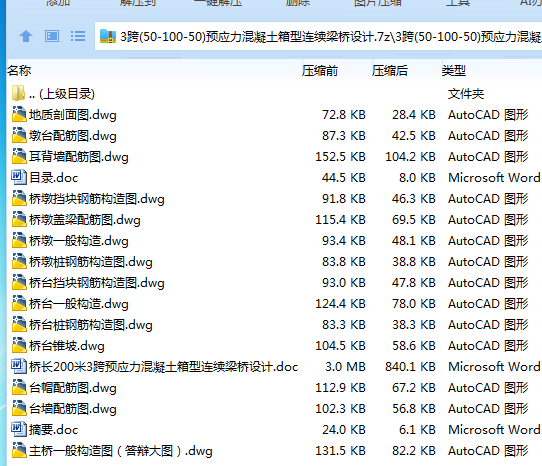Viewport: 542px width, 466px height.
Task: Click the icon of 桥台挡块钢筋构造图.dwg
Action: pos(19,282)
